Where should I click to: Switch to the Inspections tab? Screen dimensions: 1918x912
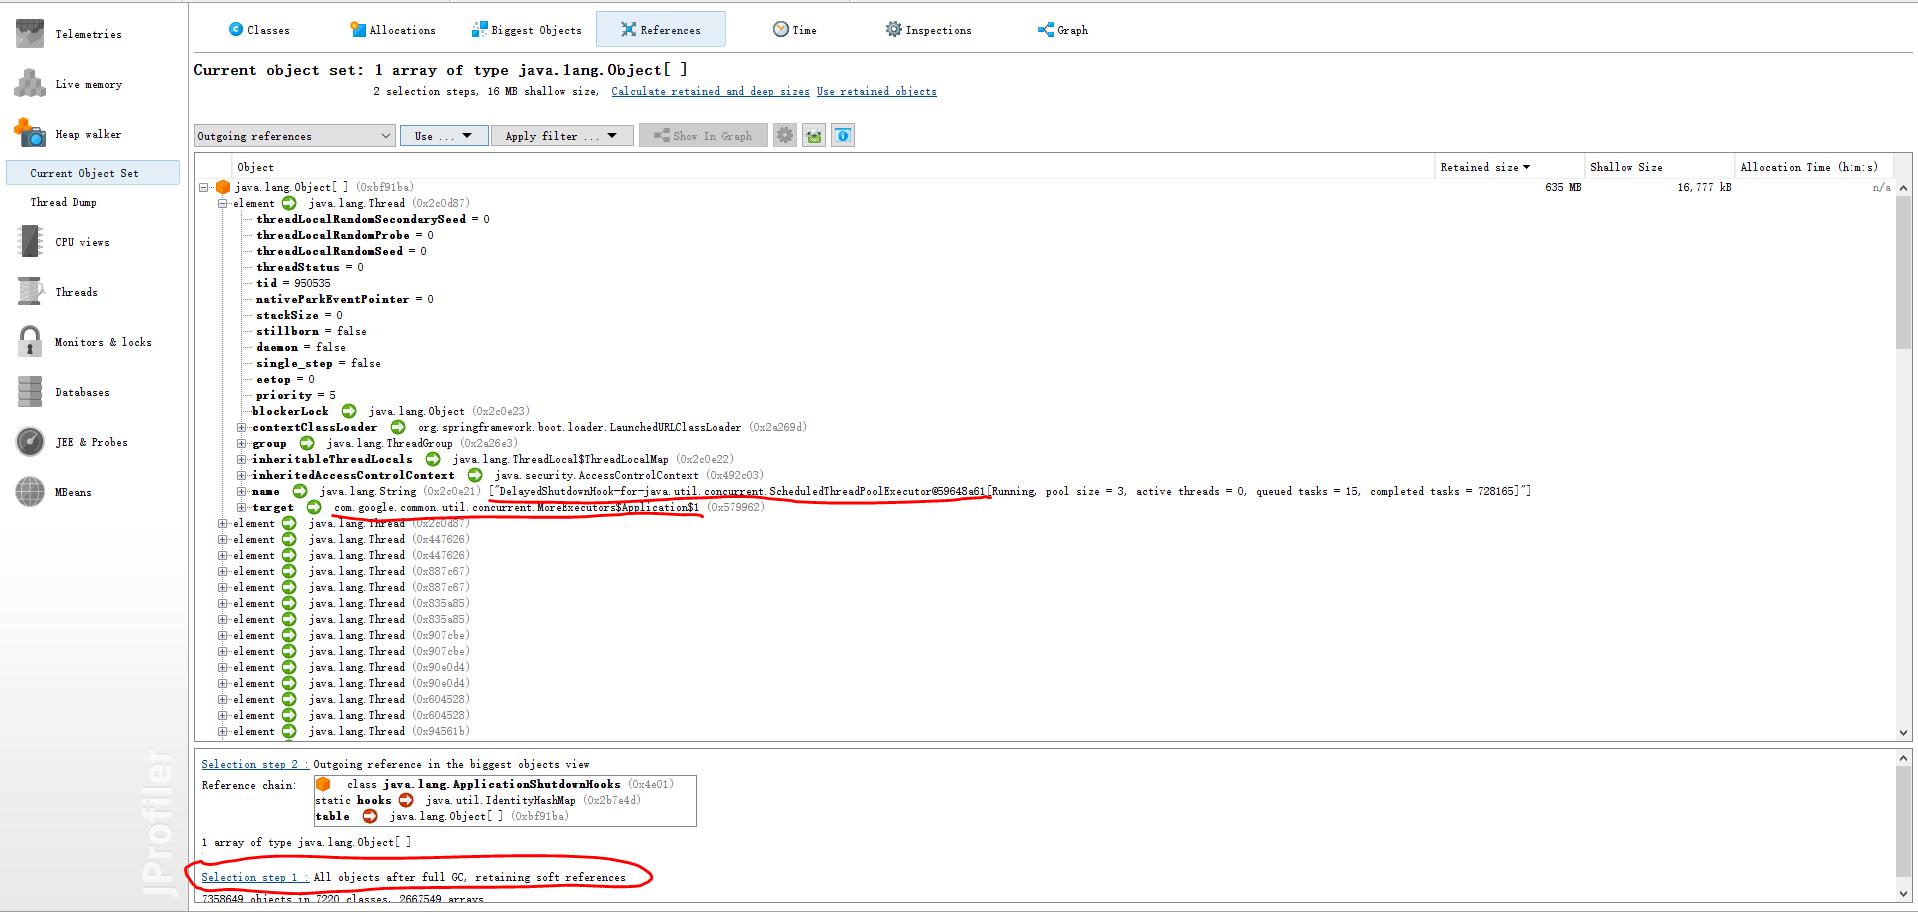(928, 30)
